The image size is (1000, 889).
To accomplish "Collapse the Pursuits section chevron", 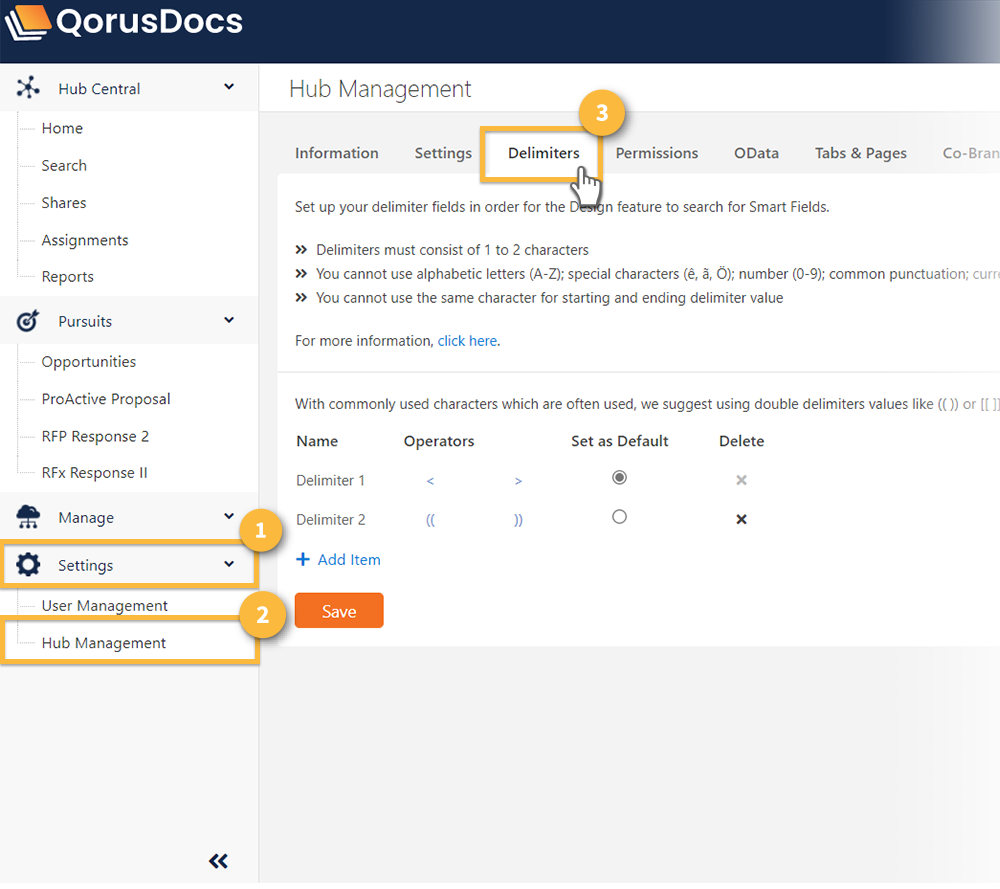I will (x=229, y=321).
